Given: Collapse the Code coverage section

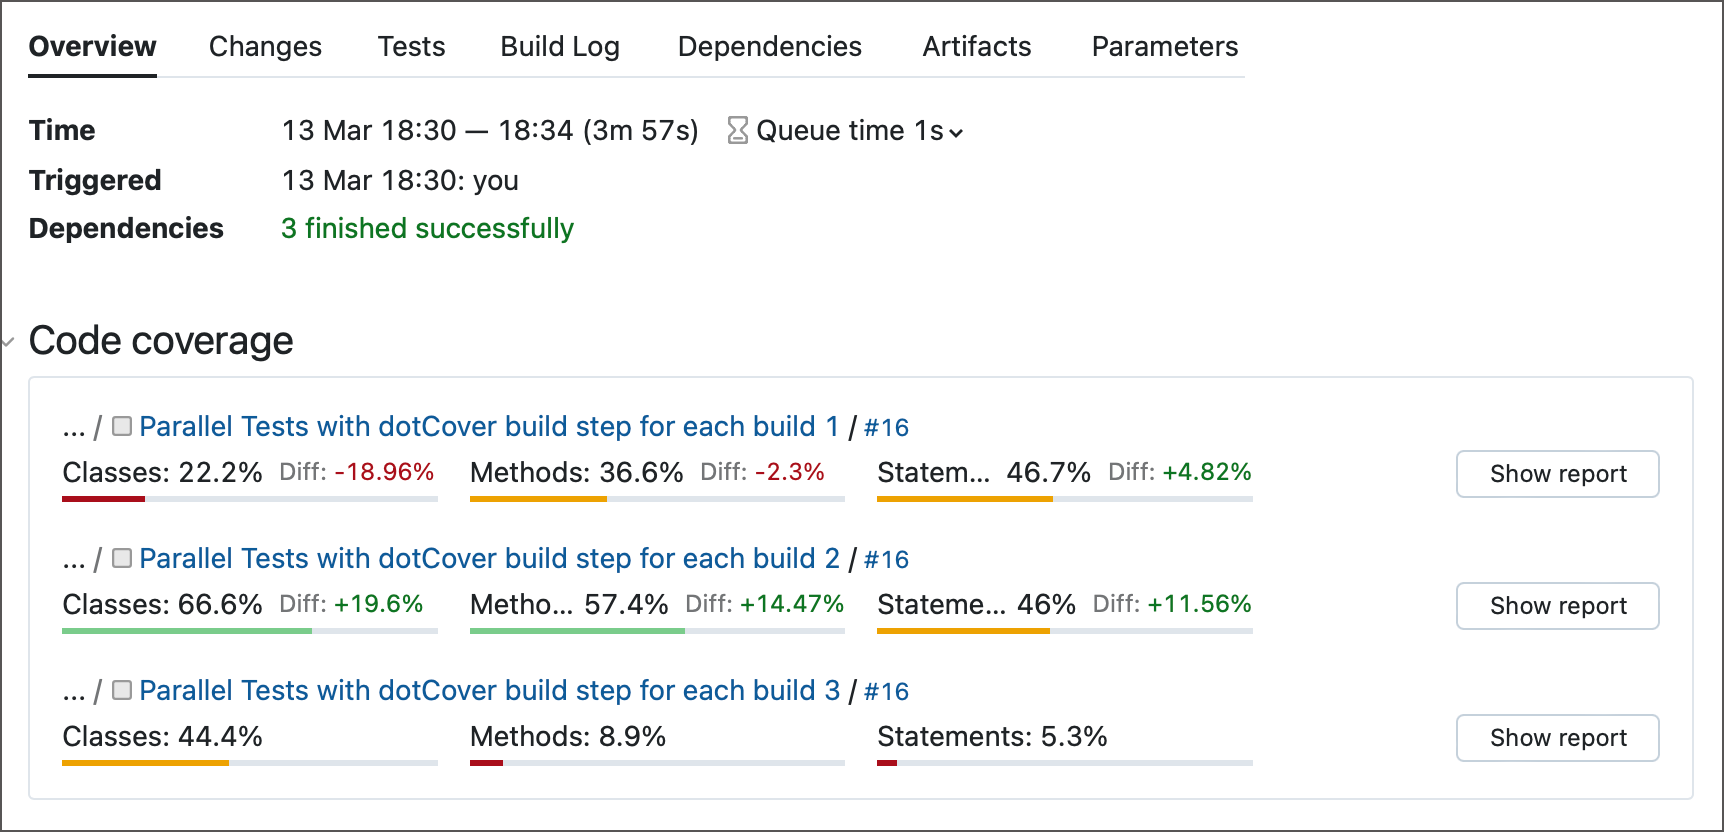Looking at the screenshot, I should [9, 342].
